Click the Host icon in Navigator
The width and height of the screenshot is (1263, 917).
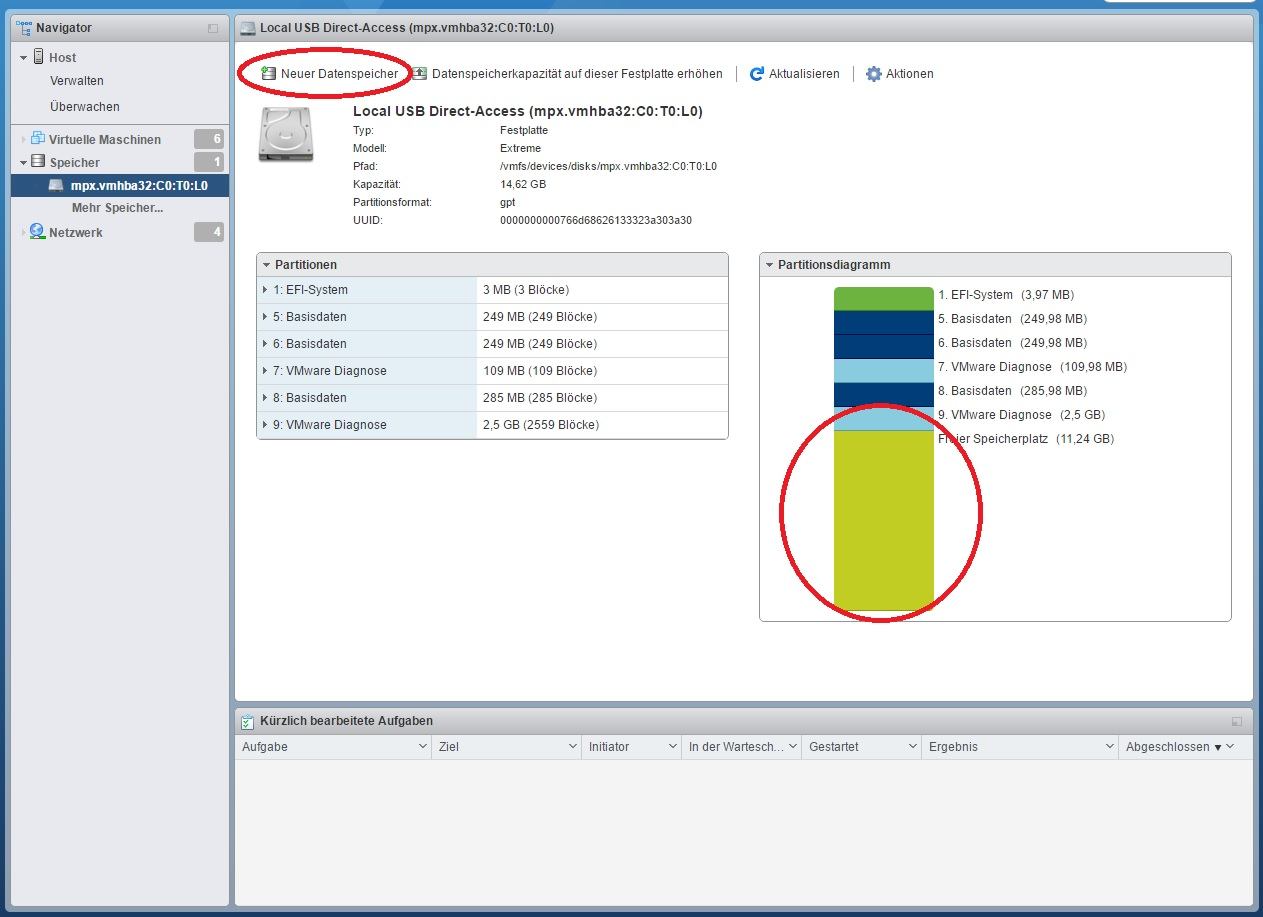39,57
